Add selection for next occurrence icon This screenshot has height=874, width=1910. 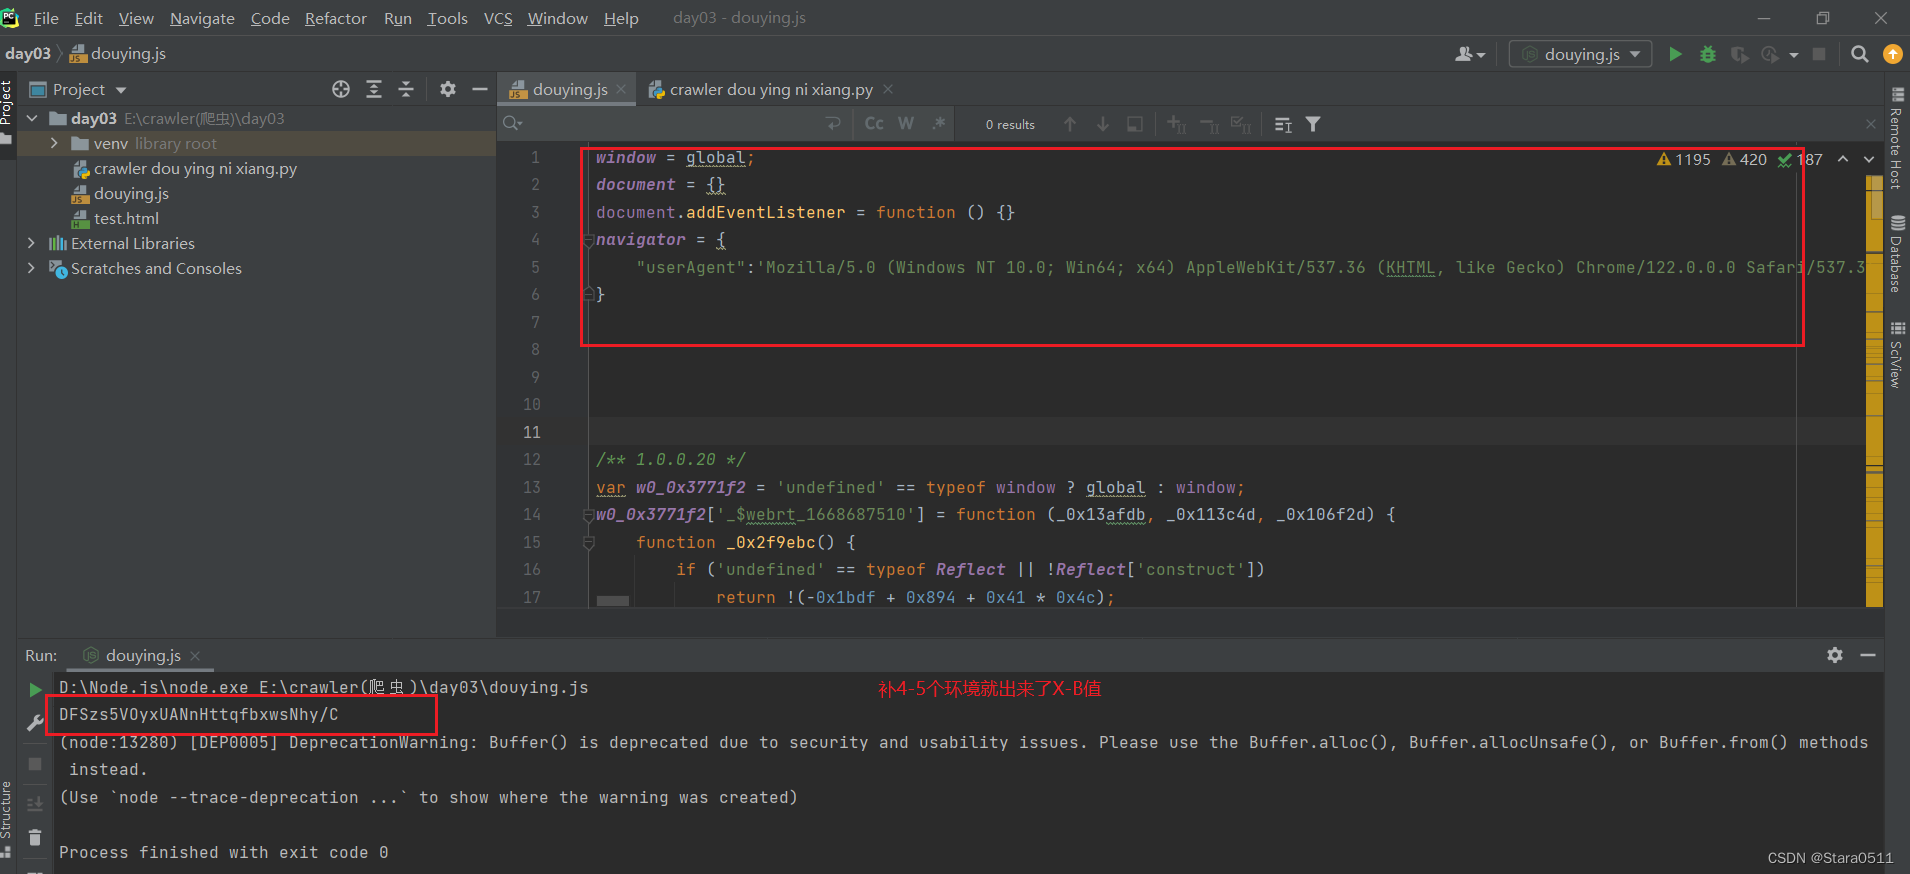[1176, 124]
